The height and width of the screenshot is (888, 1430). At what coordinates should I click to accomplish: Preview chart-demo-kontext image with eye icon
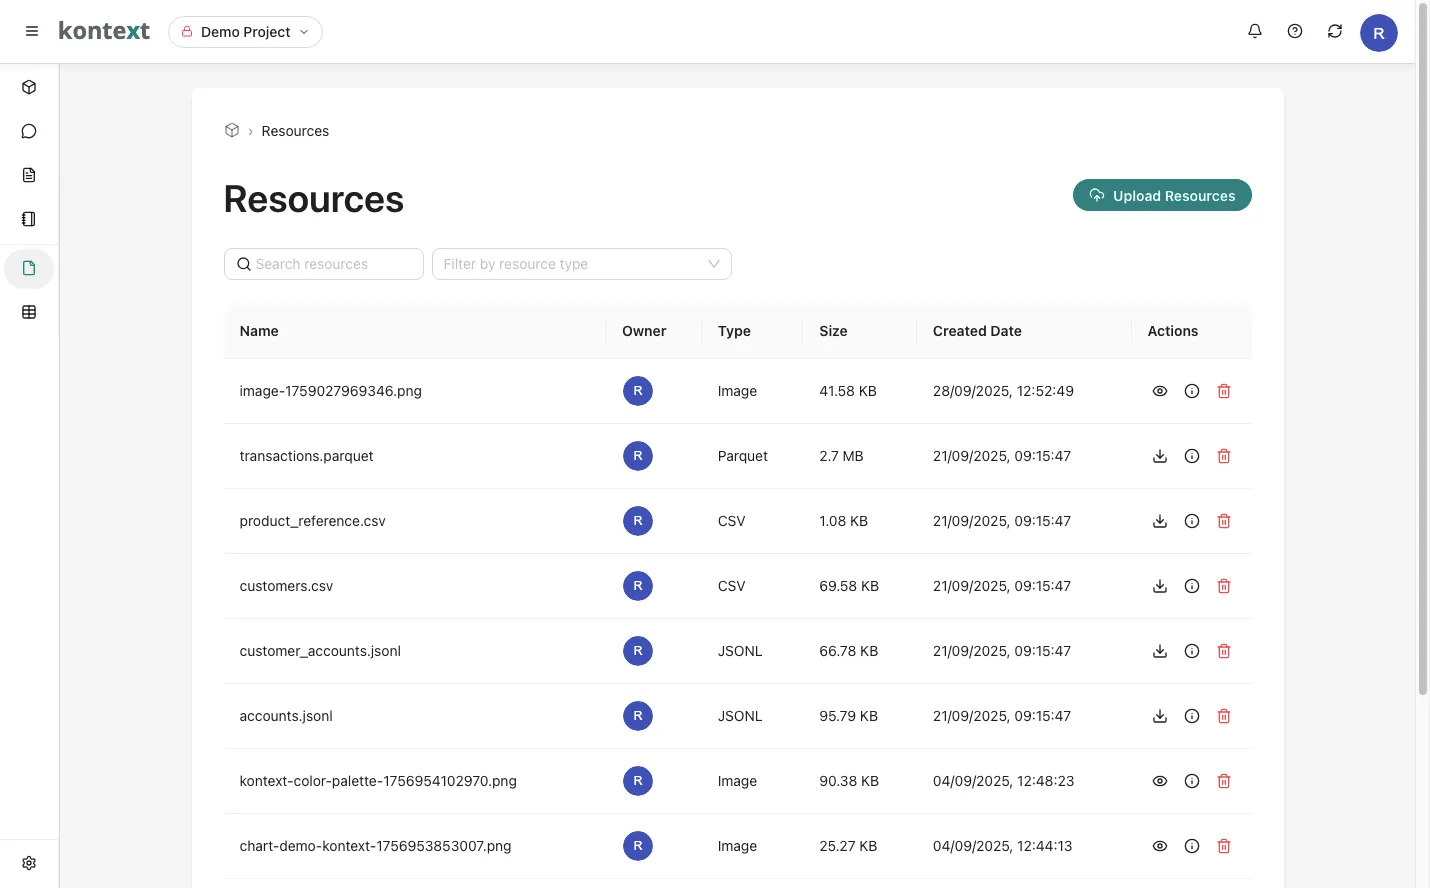[x=1160, y=846]
